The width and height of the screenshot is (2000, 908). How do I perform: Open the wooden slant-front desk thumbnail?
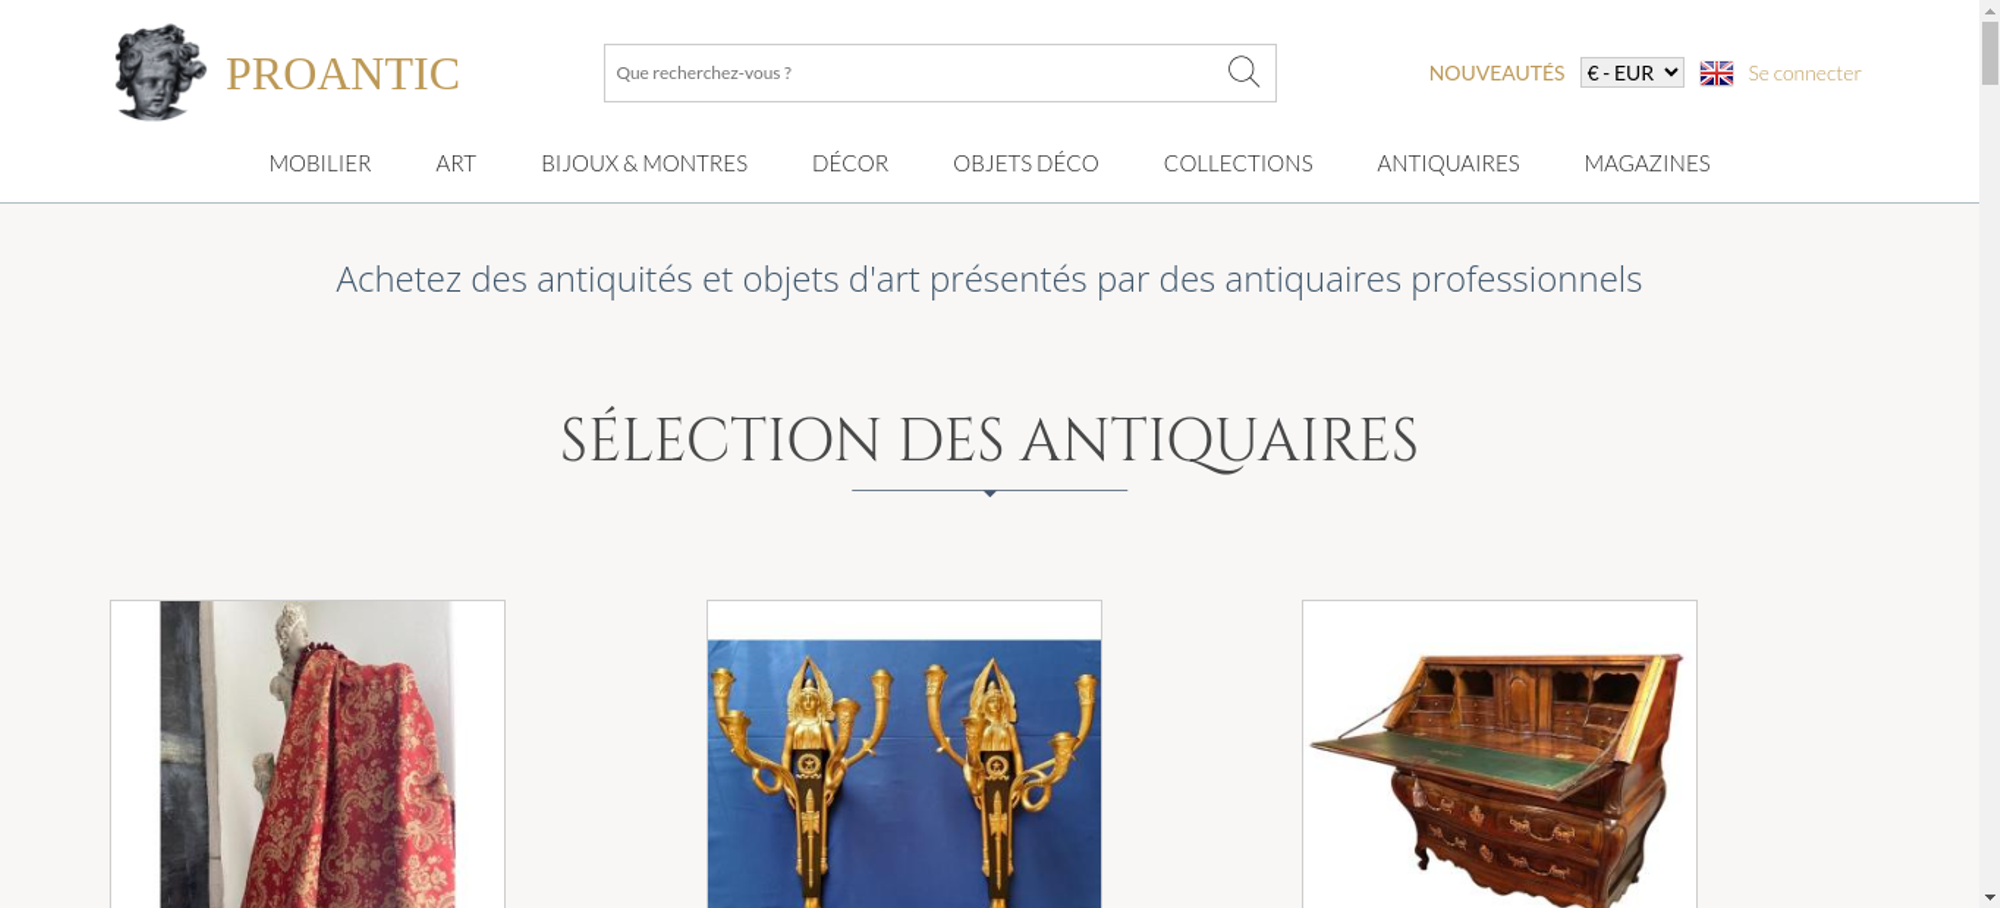point(1499,754)
